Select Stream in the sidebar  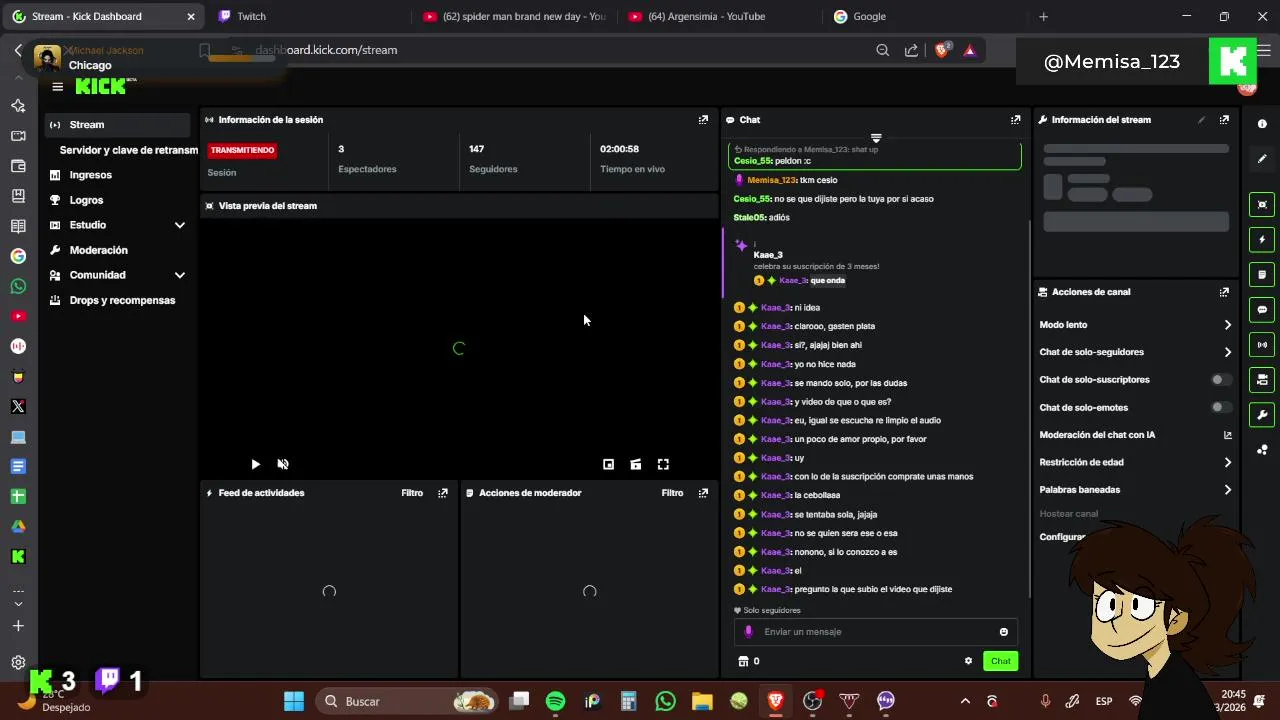tap(118, 125)
